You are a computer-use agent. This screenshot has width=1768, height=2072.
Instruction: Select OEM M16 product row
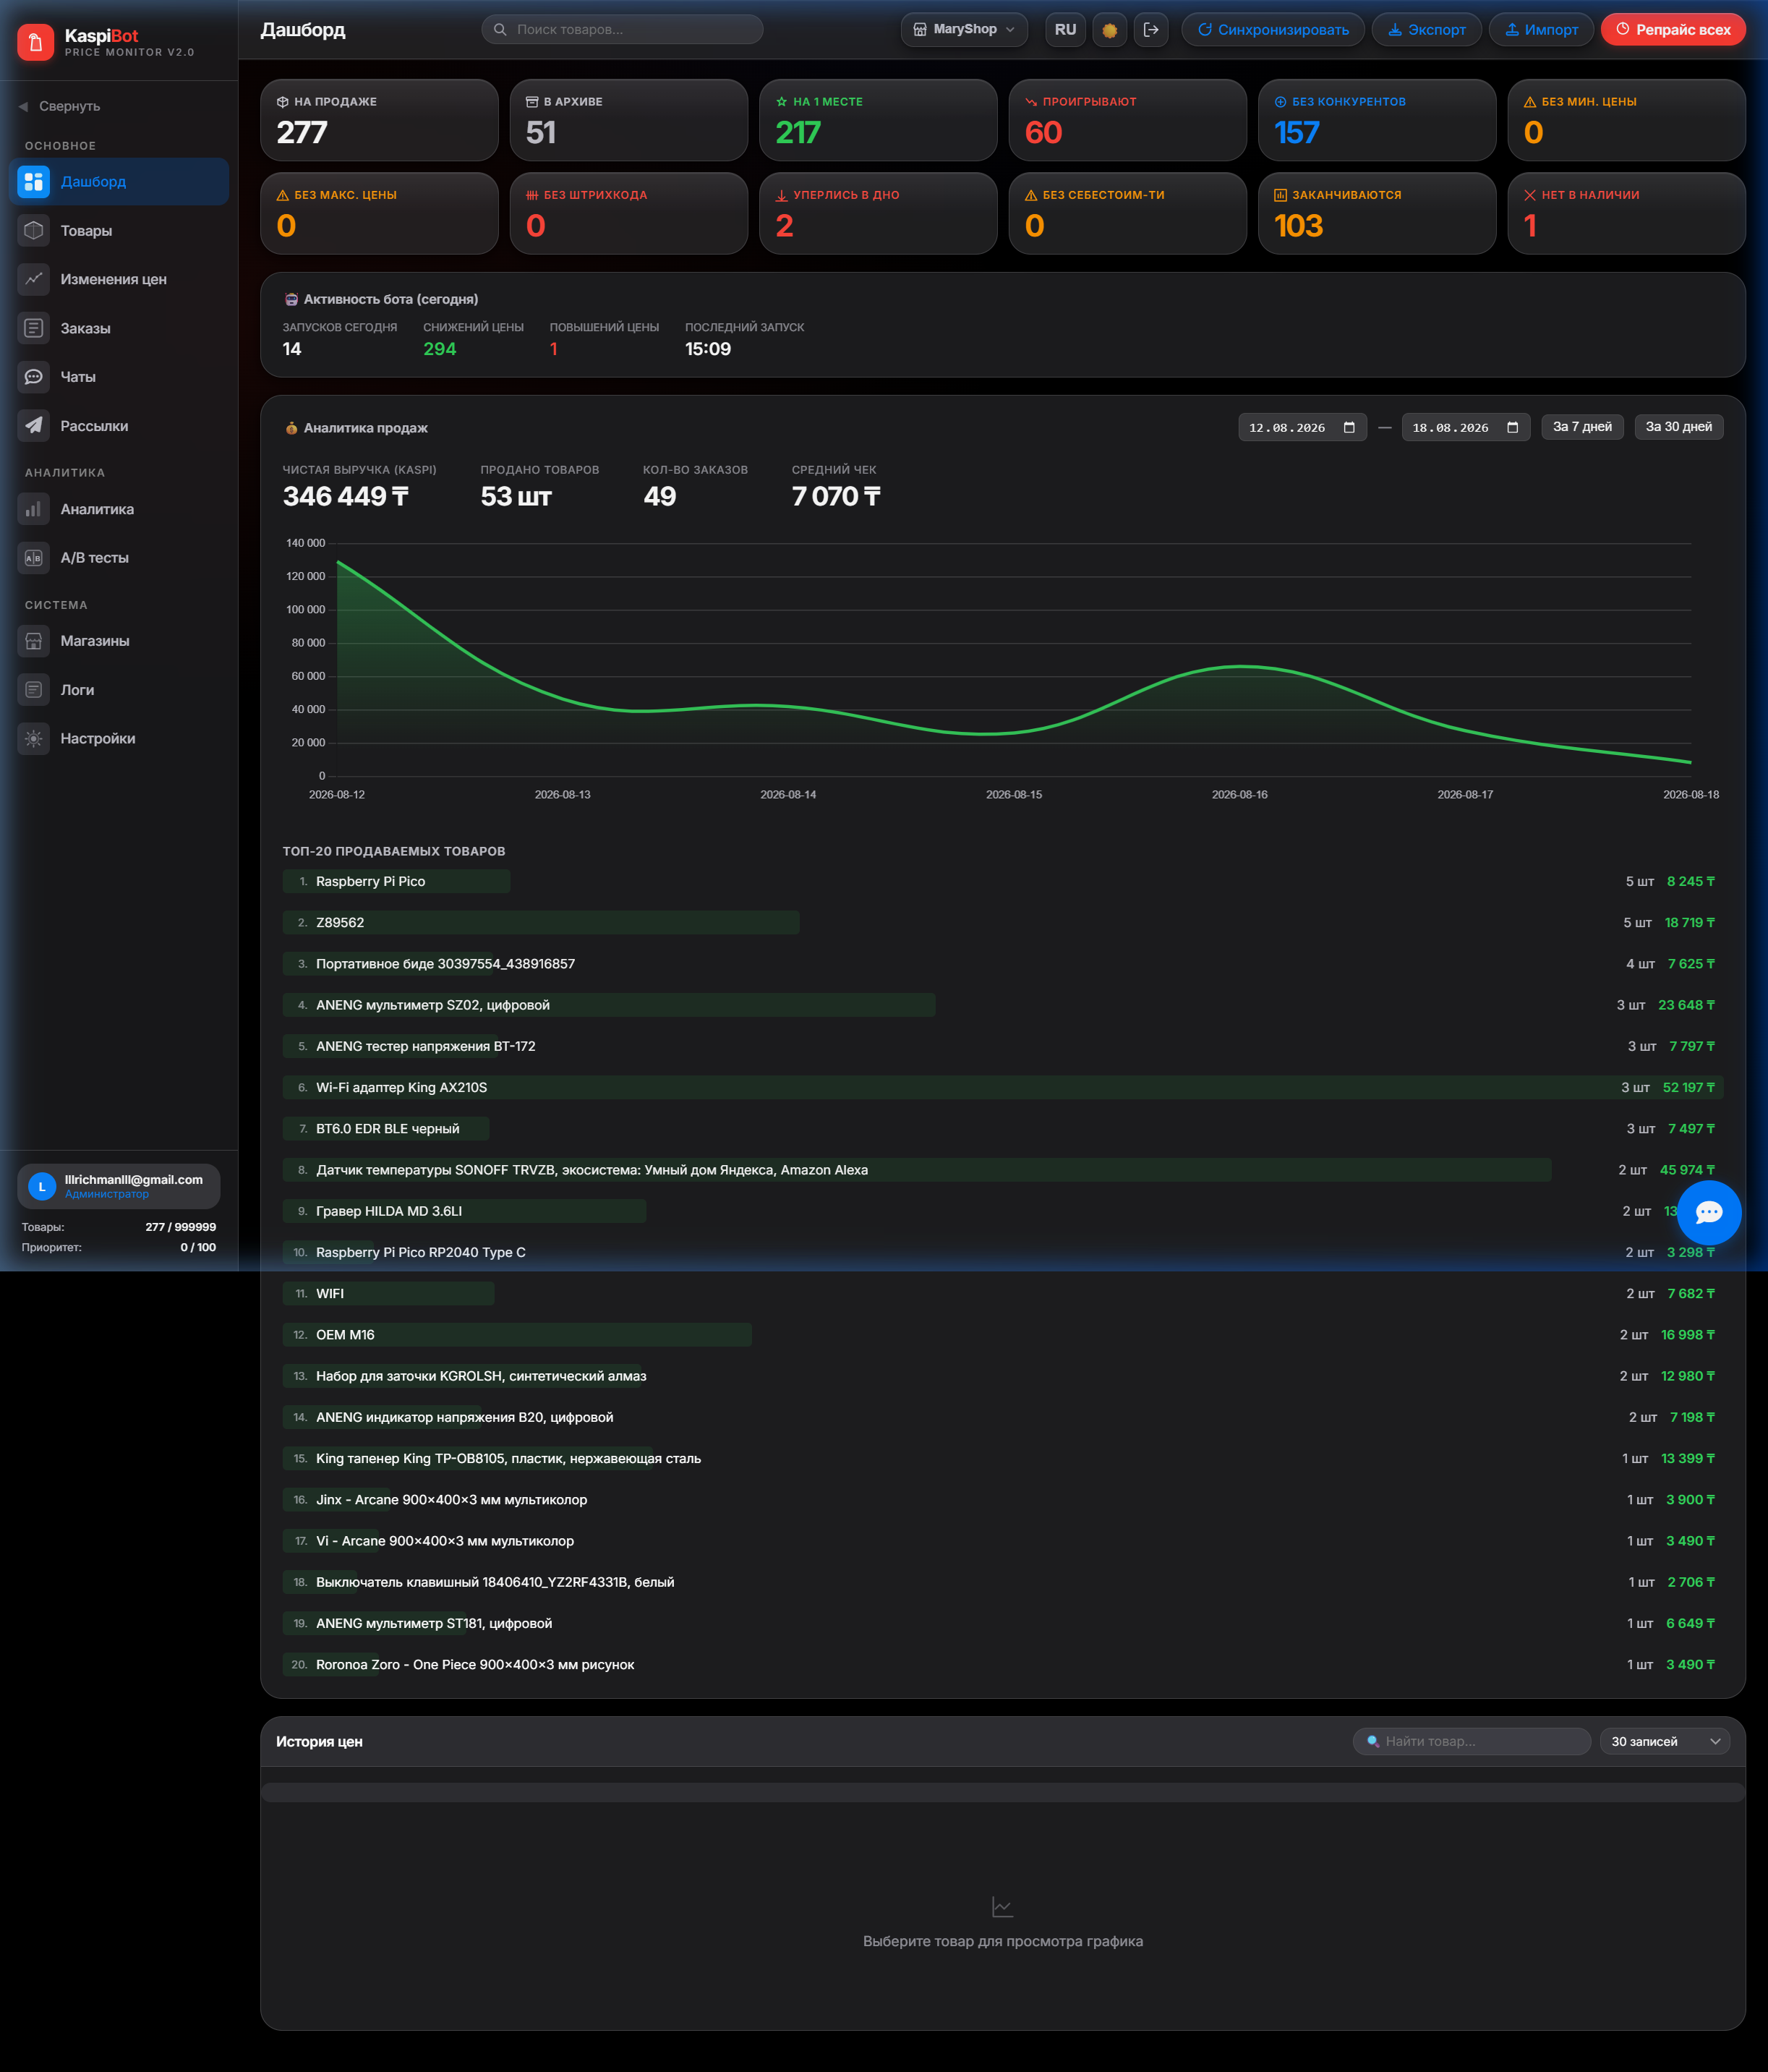pyautogui.click(x=1002, y=1335)
